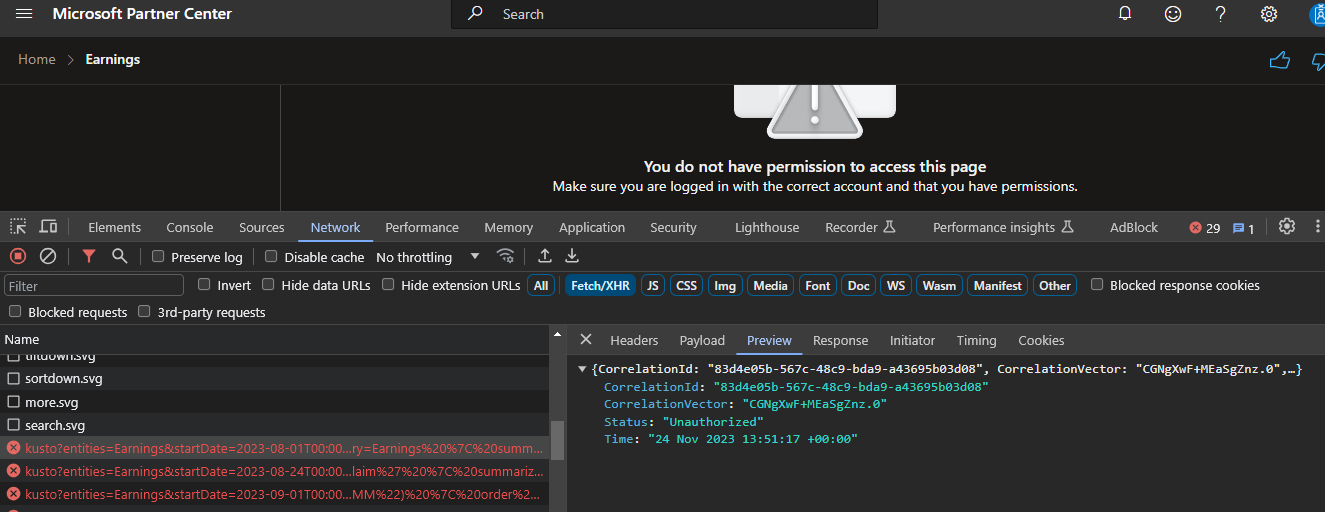Open the Cookies tab
This screenshot has width=1325, height=512.
click(1041, 340)
